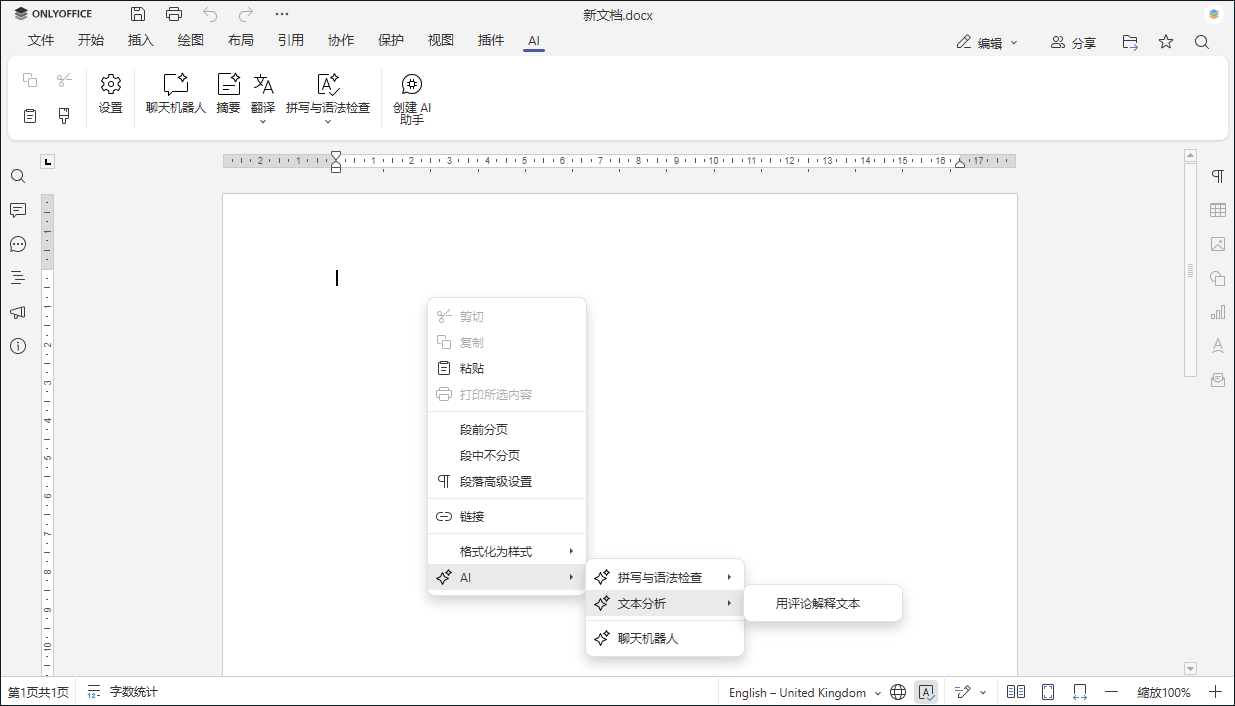Image resolution: width=1235 pixels, height=706 pixels.
Task: Zoom out using the minus control
Action: coord(1111,691)
